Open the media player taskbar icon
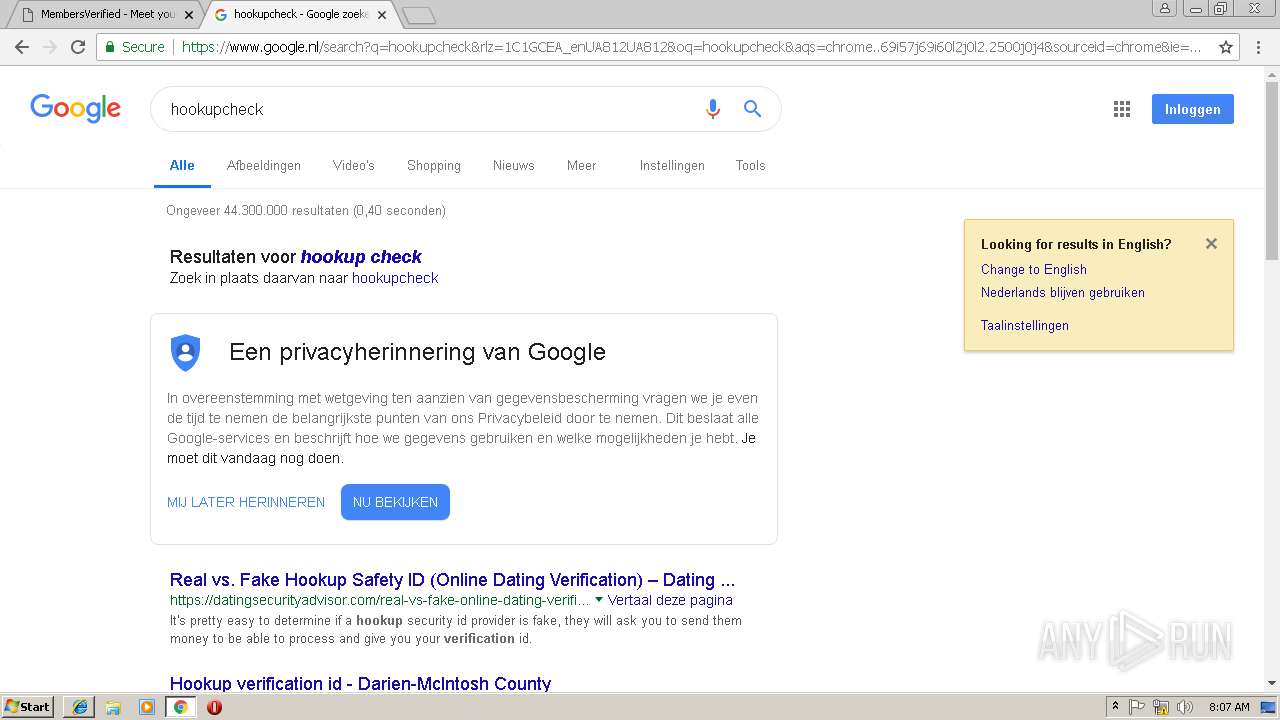The image size is (1280, 720). tap(147, 707)
